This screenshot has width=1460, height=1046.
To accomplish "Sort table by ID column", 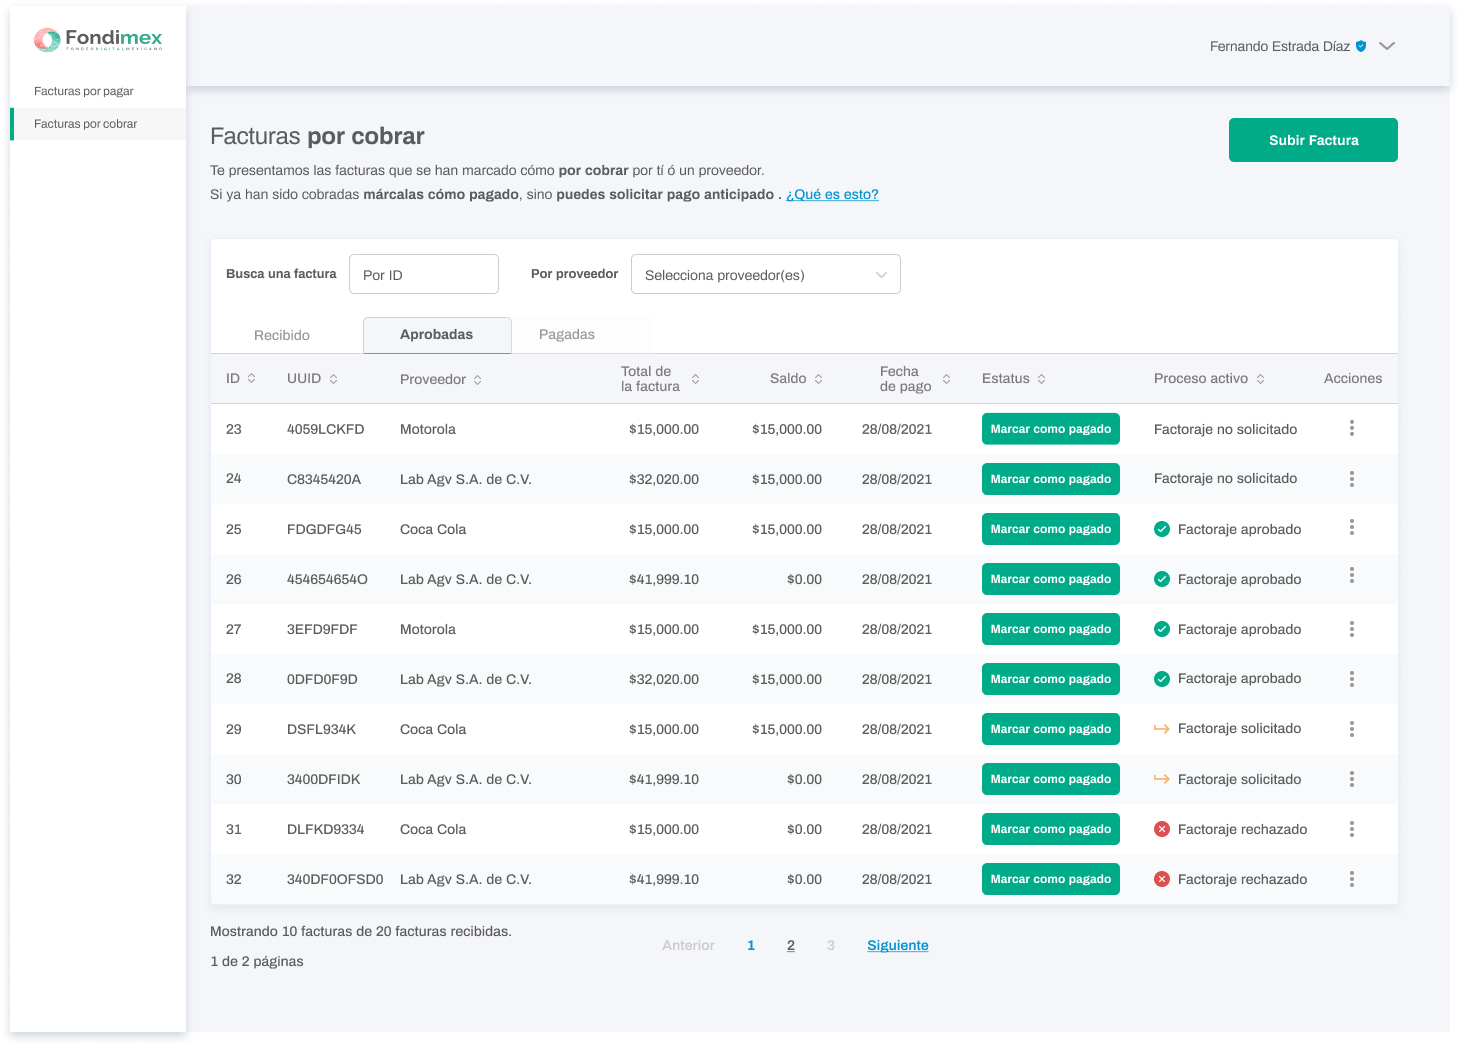I will pyautogui.click(x=252, y=378).
